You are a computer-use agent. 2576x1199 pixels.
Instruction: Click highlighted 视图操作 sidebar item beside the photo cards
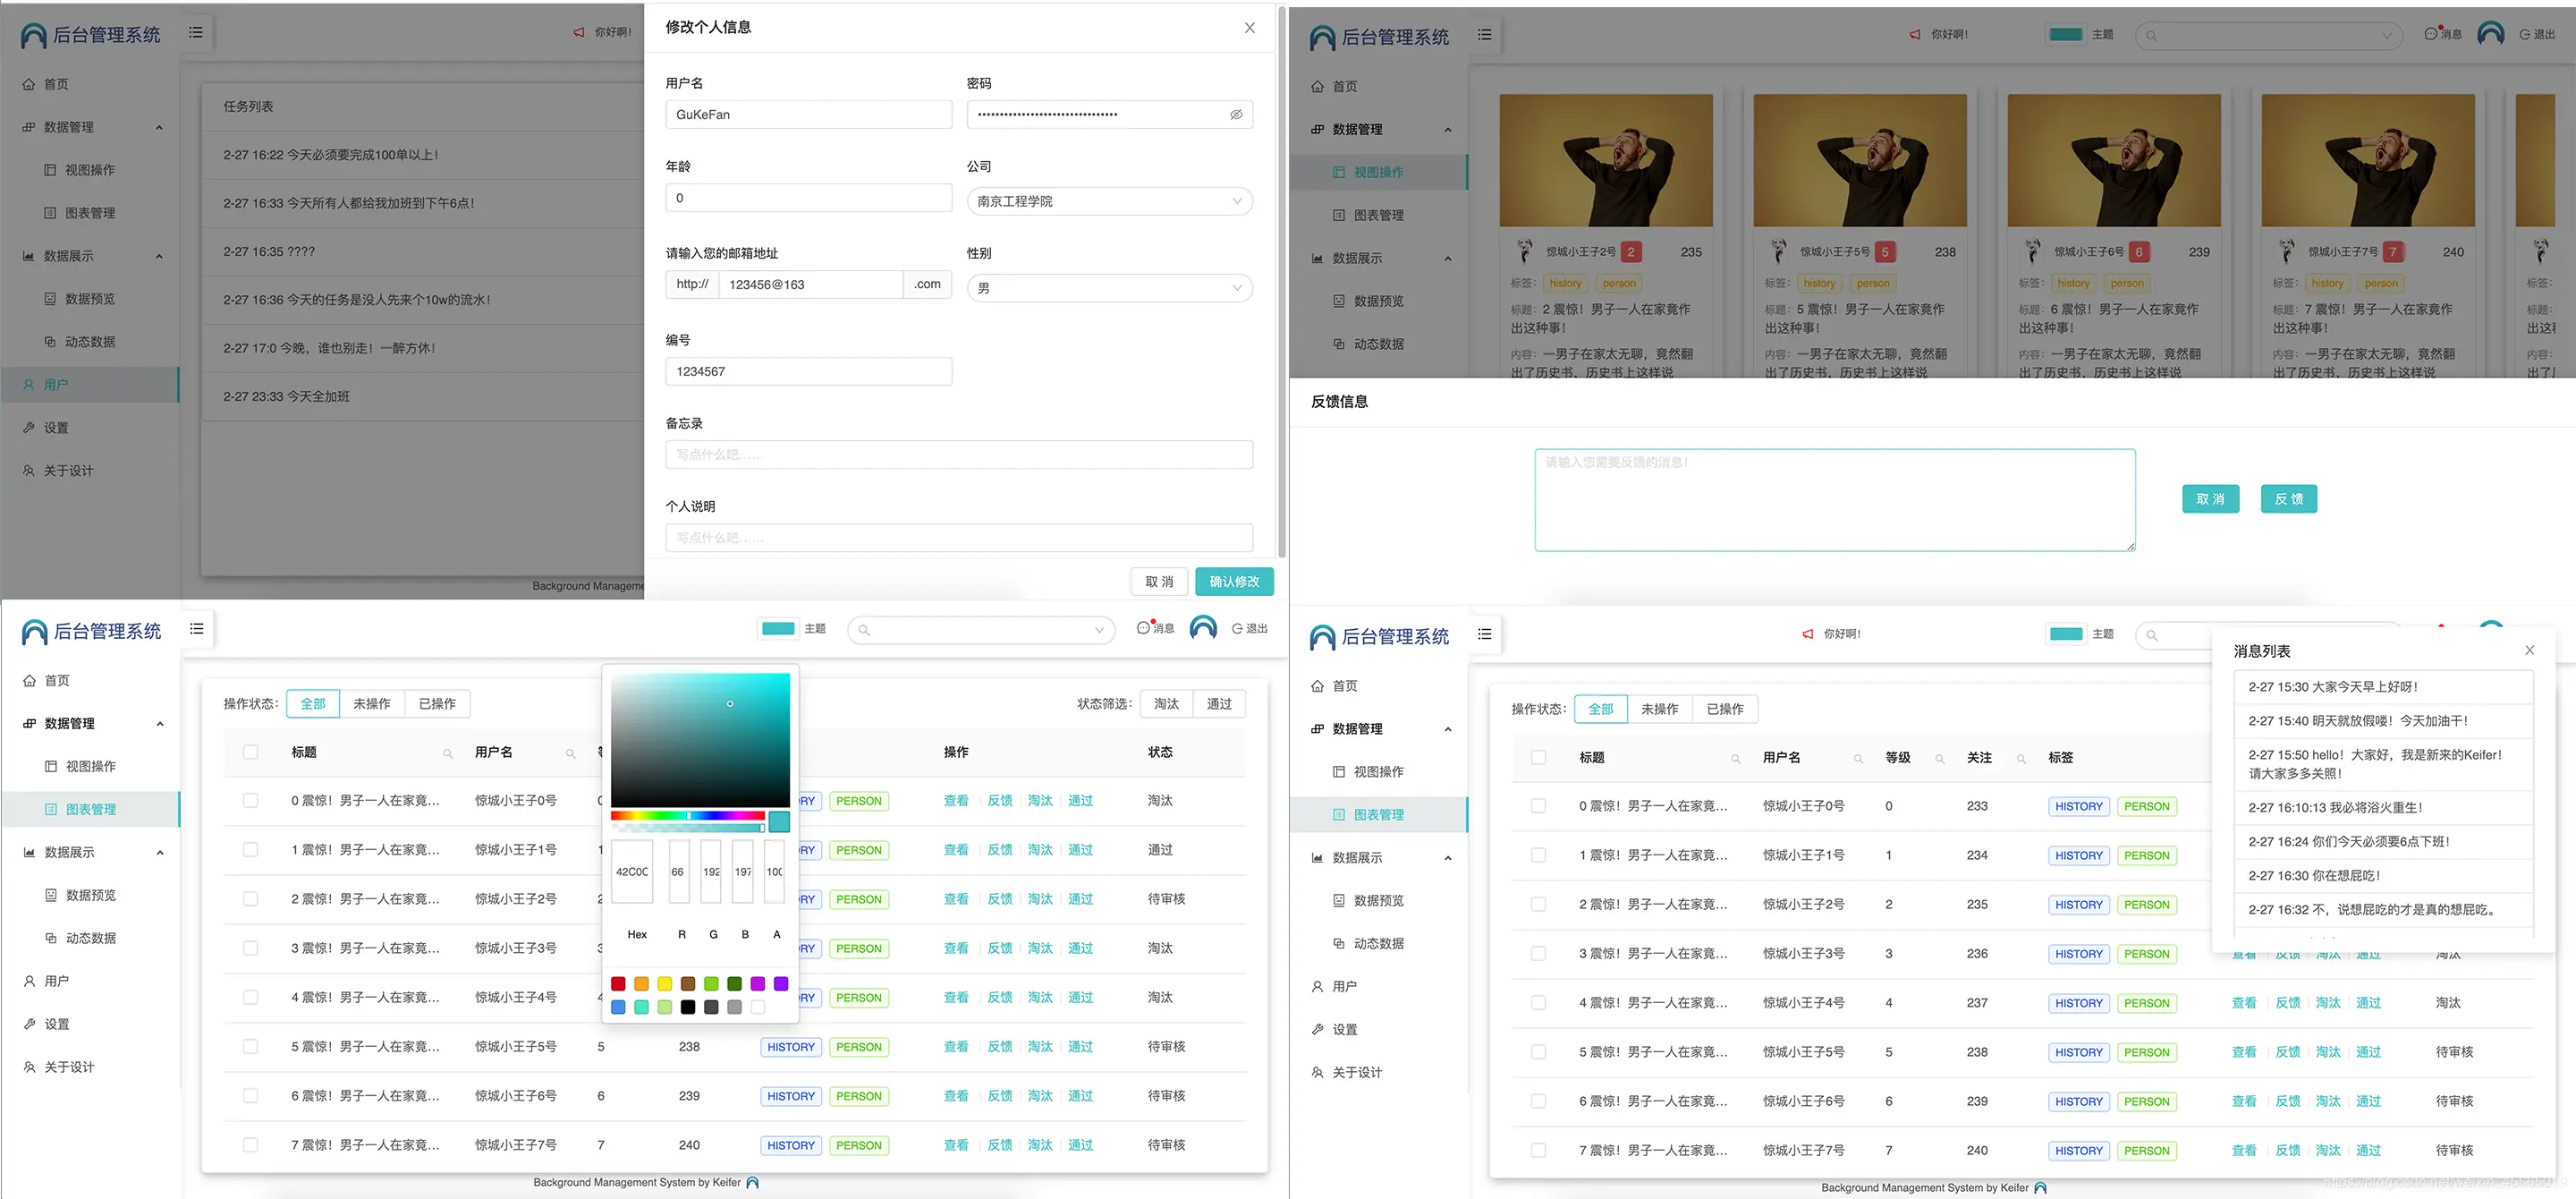tap(1378, 173)
